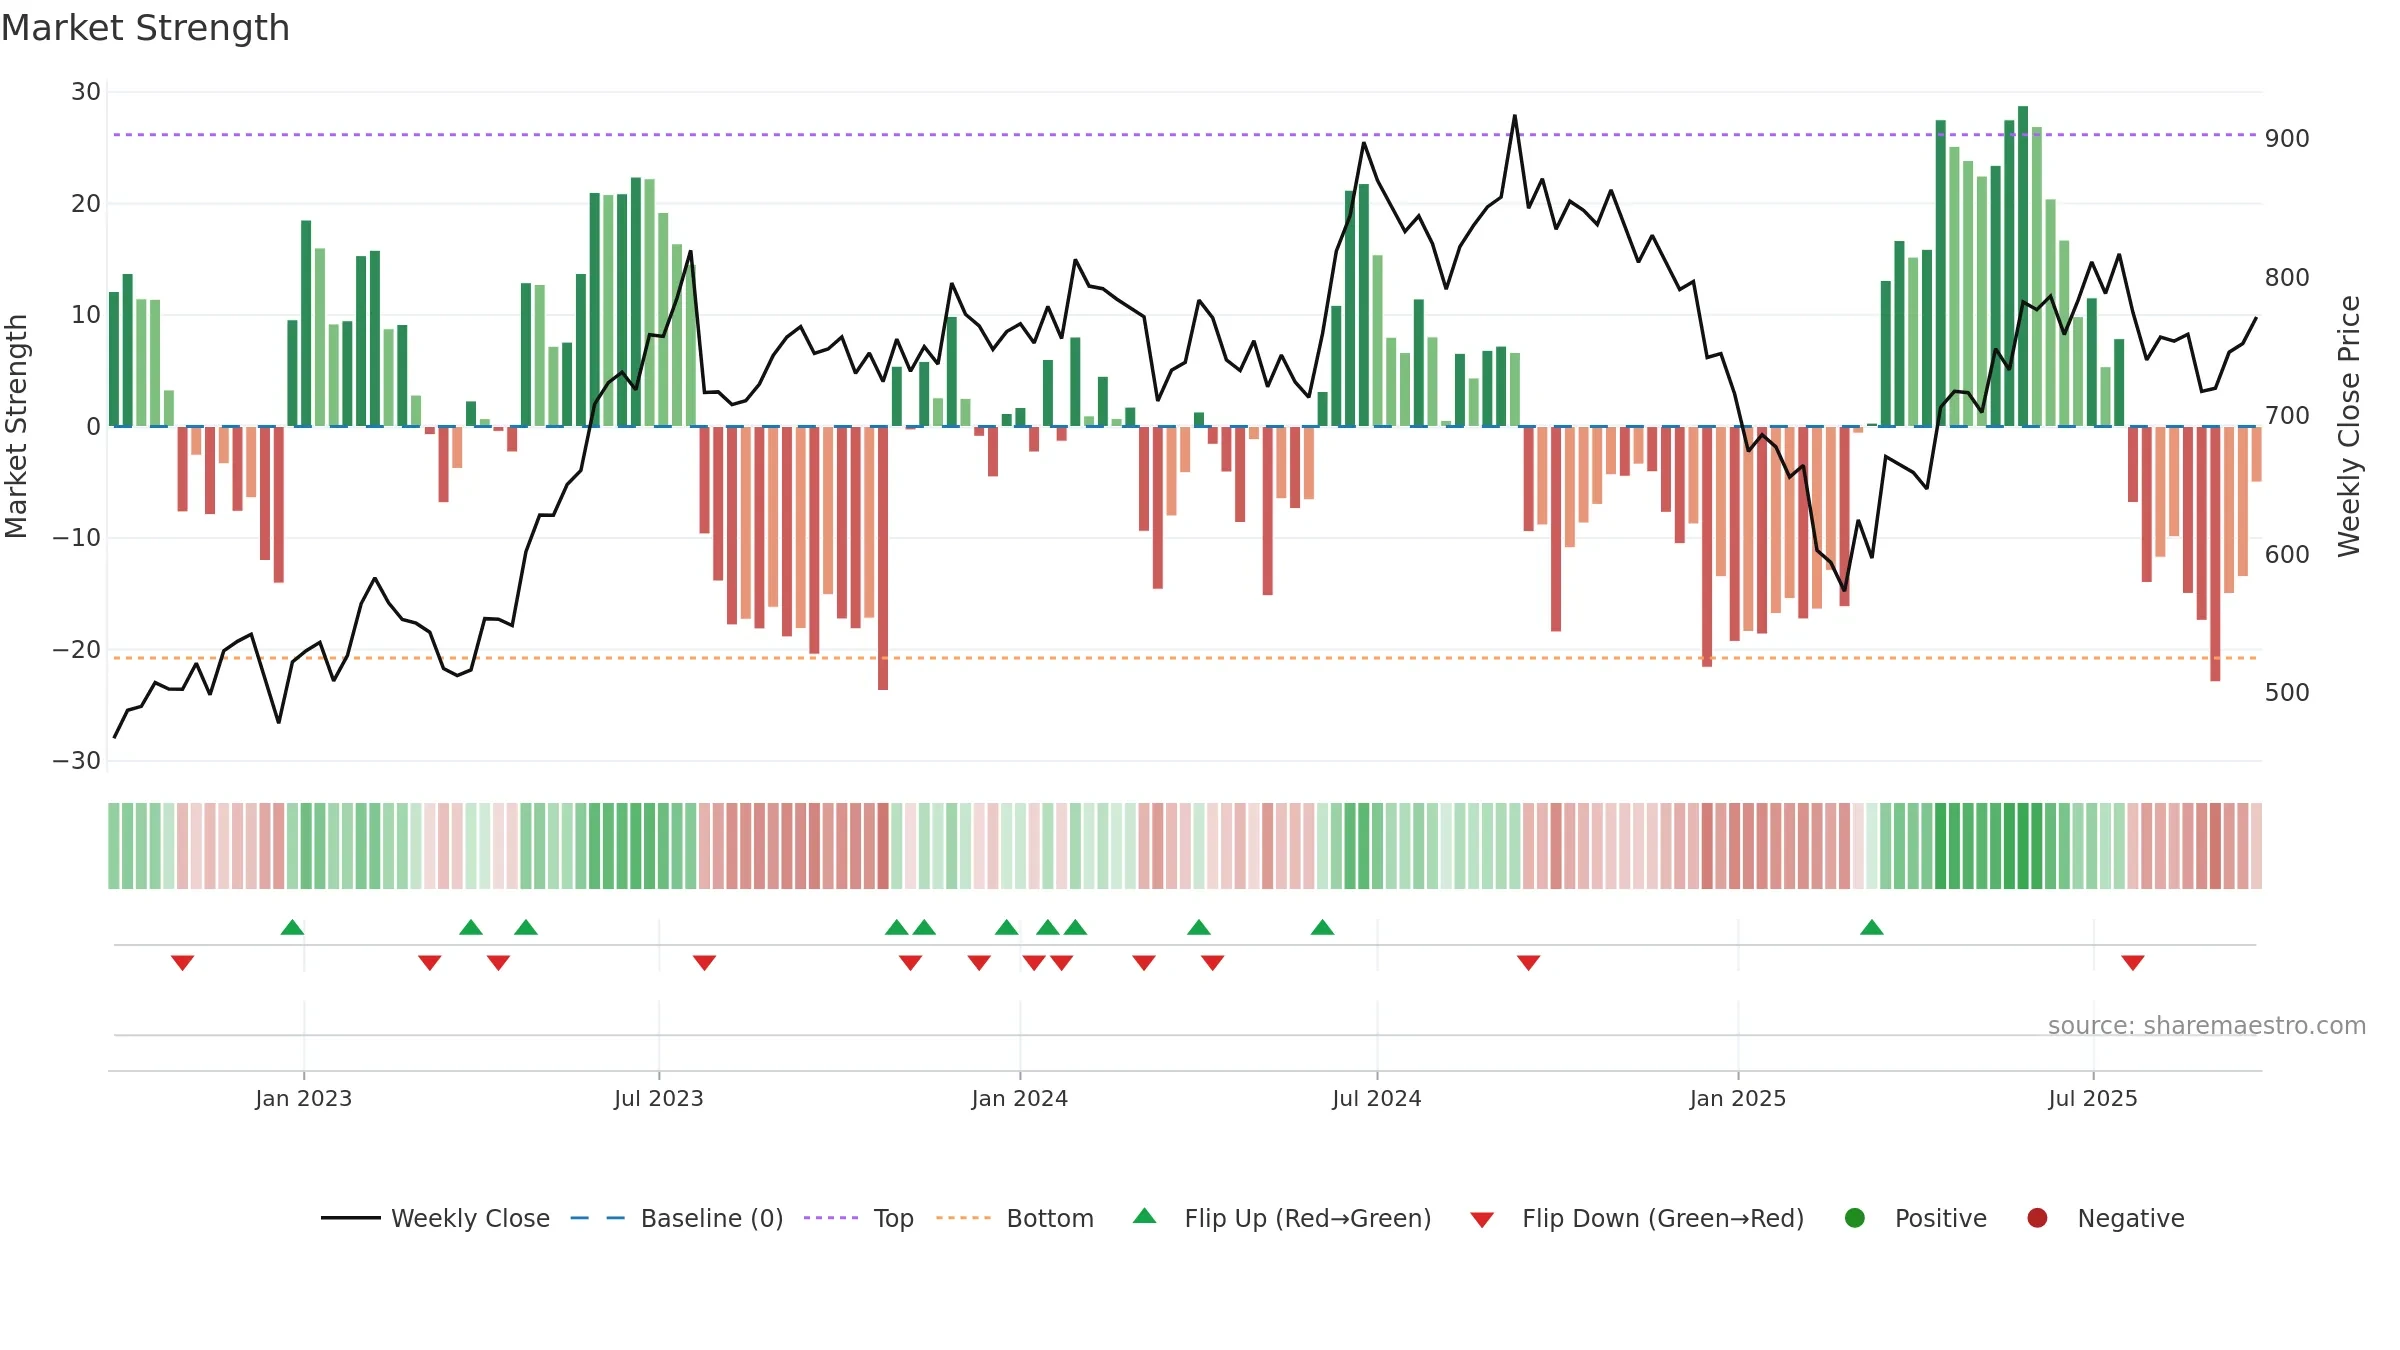Screen dimensions: 2400x1350
Task: Click the 500 price axis label
Action: coord(2287,692)
